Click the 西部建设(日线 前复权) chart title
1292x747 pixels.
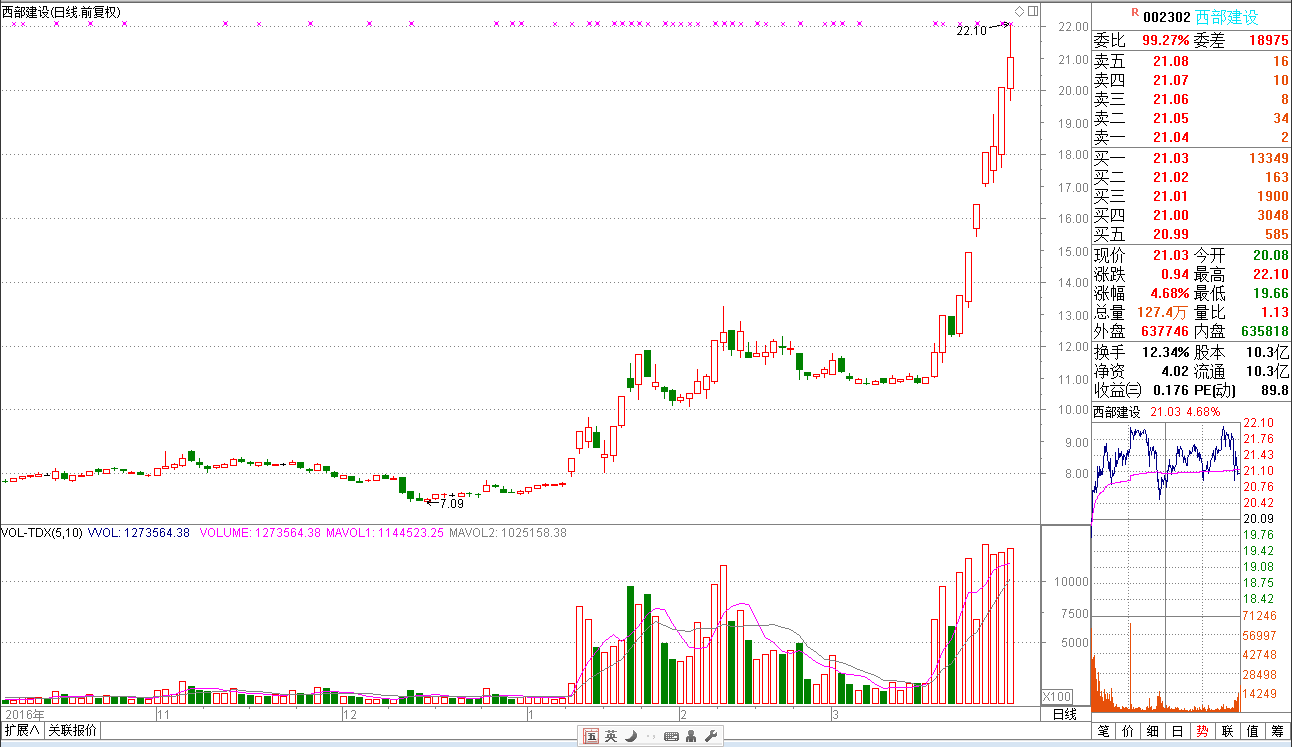click(x=61, y=12)
